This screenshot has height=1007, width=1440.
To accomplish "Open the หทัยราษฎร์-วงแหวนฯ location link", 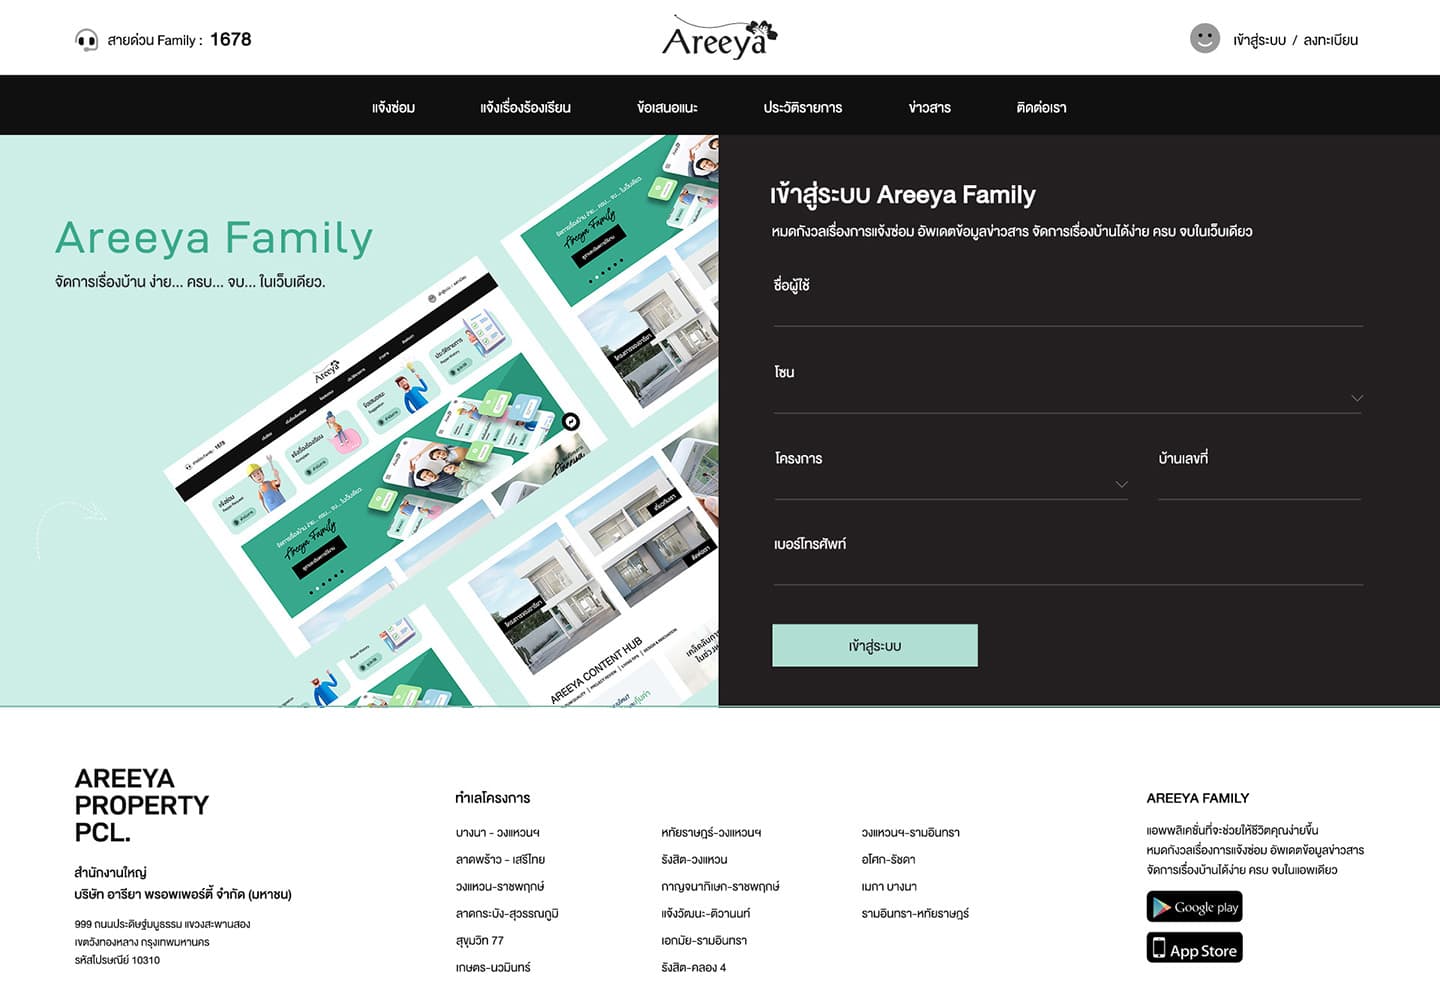I will click(x=711, y=832).
